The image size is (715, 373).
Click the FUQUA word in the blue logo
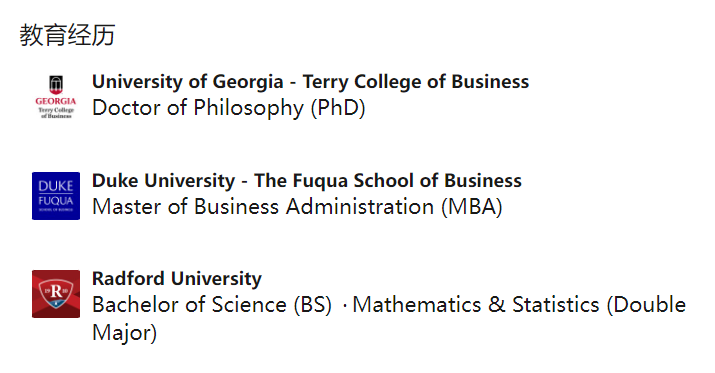56,201
